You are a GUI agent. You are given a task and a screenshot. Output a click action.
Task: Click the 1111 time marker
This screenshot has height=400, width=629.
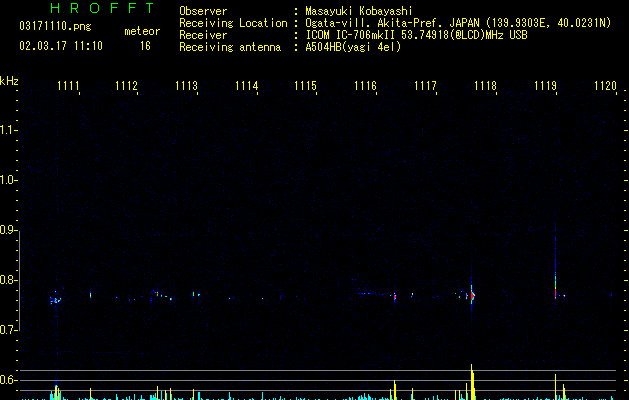[68, 86]
